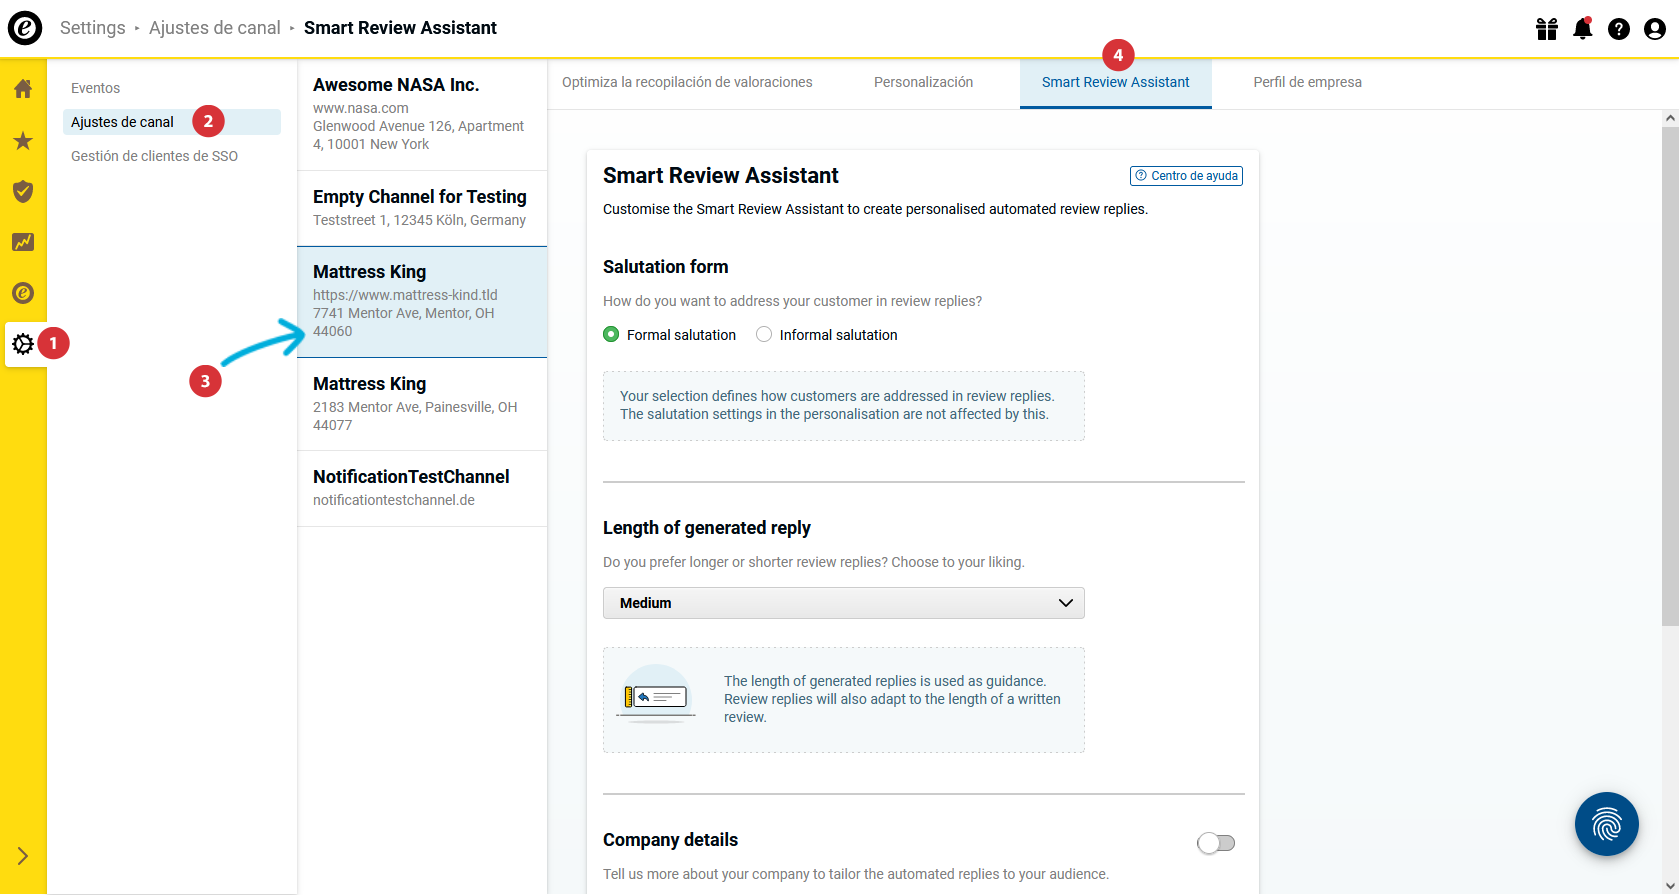
Task: Select Informal salutation radio button
Action: [764, 335]
